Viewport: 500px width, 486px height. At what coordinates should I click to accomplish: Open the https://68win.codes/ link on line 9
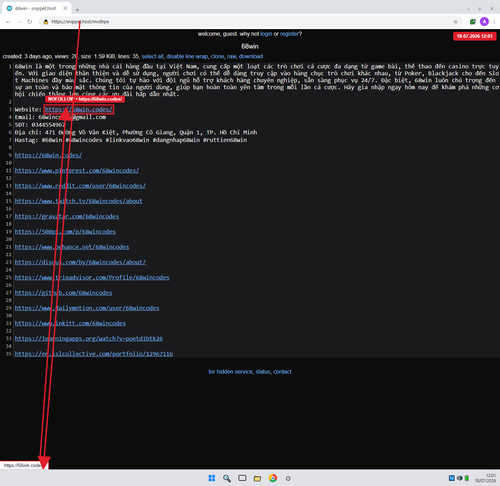[x=48, y=155]
